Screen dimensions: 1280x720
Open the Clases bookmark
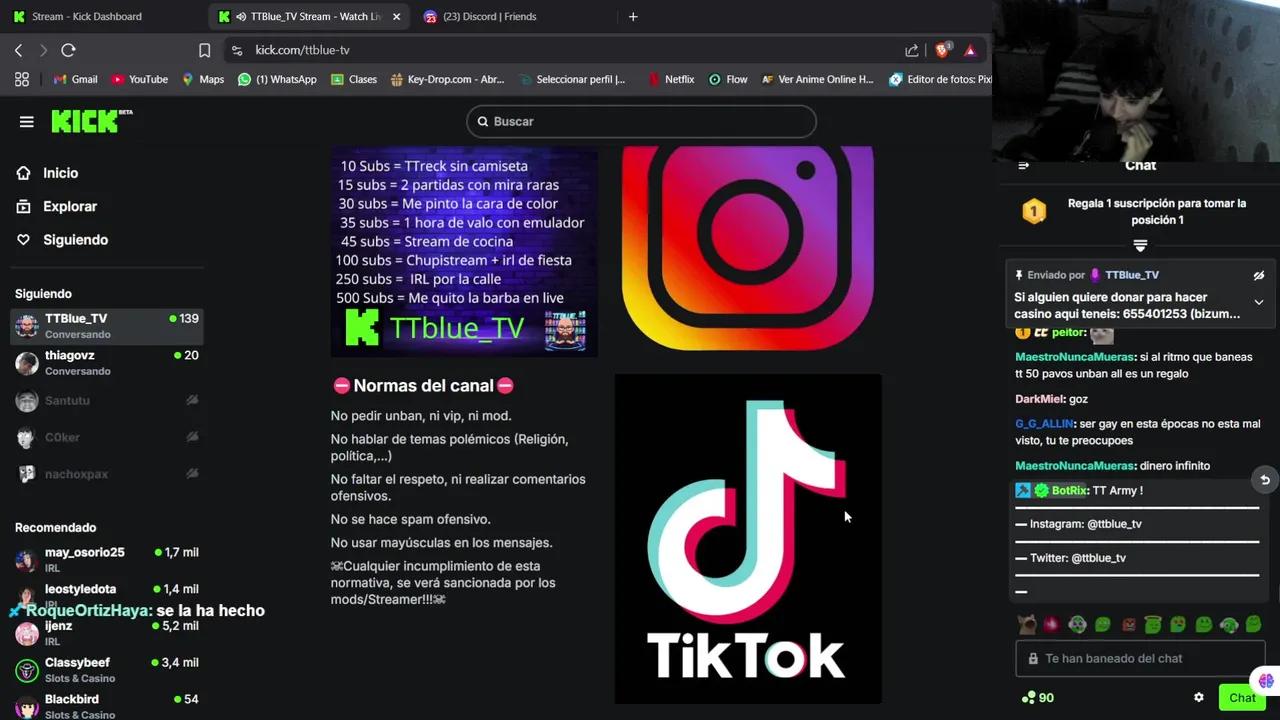tap(353, 79)
